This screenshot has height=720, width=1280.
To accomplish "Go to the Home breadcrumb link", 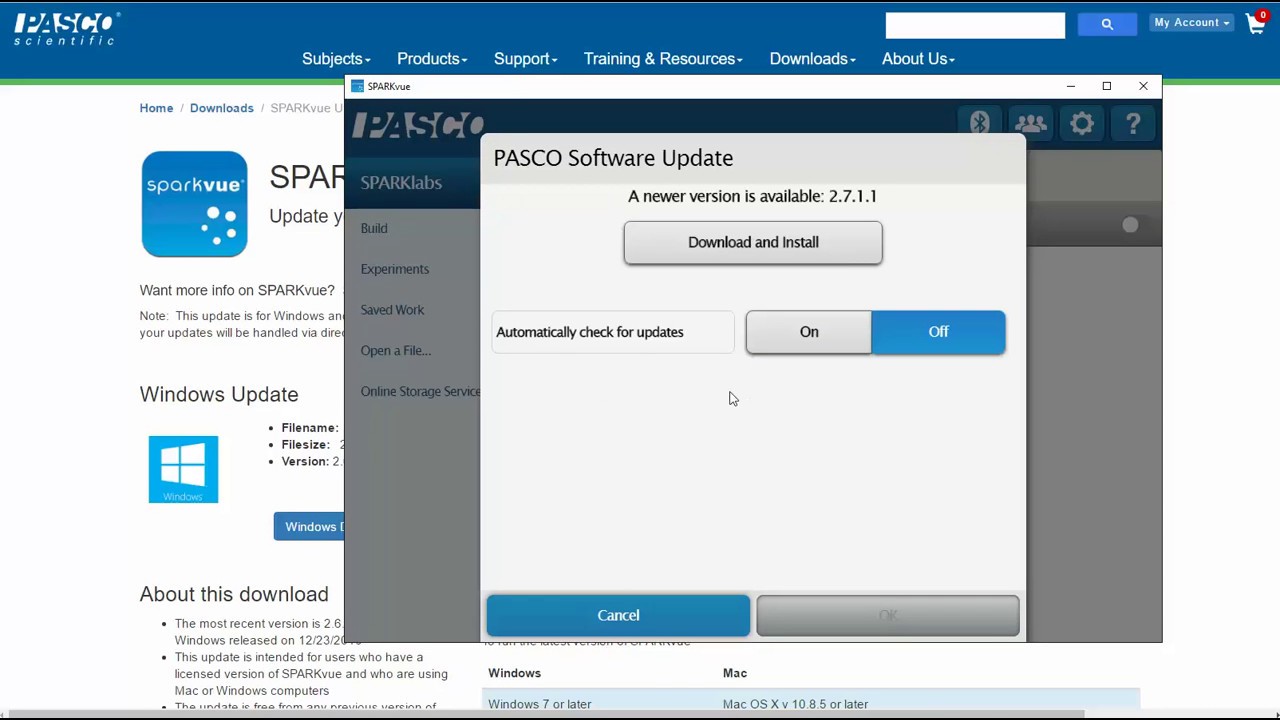I will (156, 108).
